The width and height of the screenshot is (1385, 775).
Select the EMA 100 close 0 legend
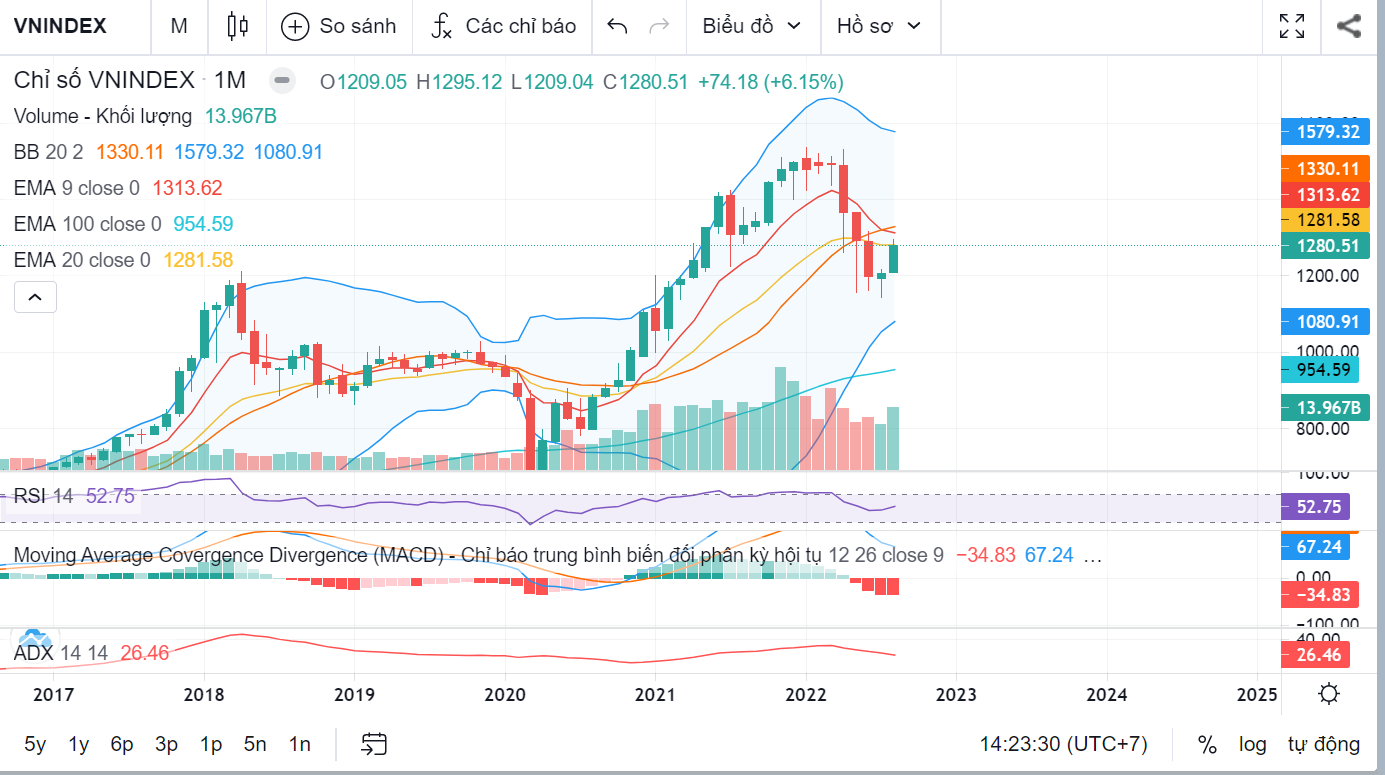tap(88, 224)
